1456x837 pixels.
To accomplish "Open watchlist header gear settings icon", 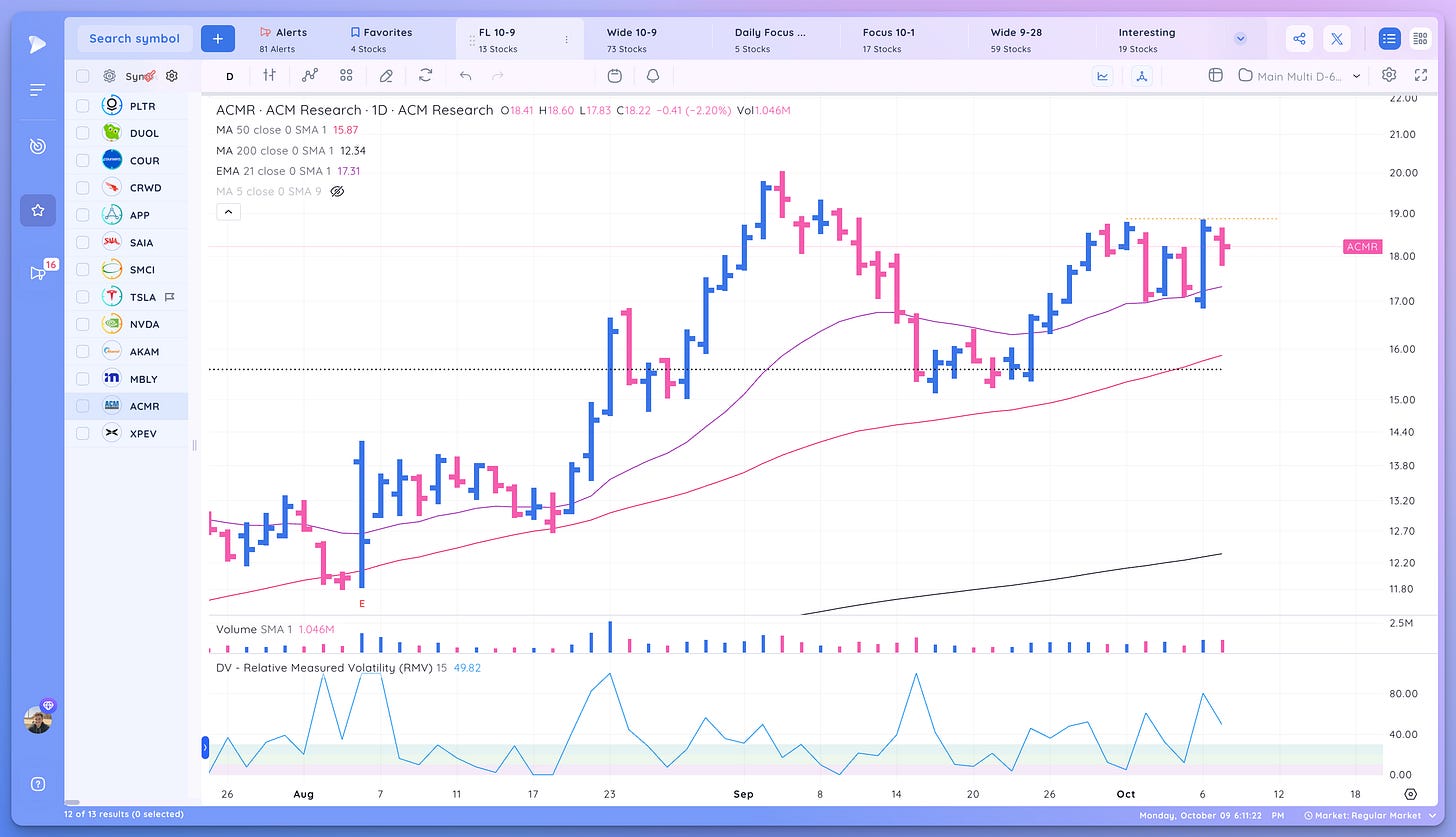I will (x=172, y=76).
